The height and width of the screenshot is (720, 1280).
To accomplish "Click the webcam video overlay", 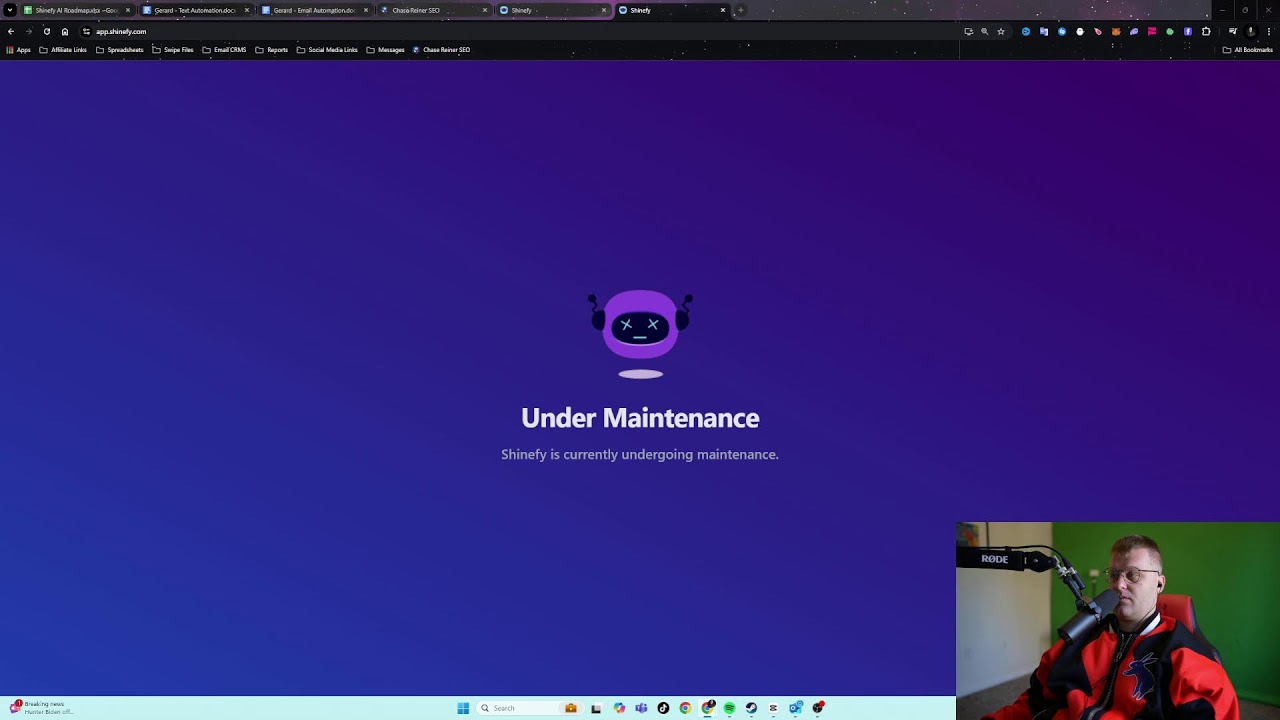I will tap(1118, 621).
